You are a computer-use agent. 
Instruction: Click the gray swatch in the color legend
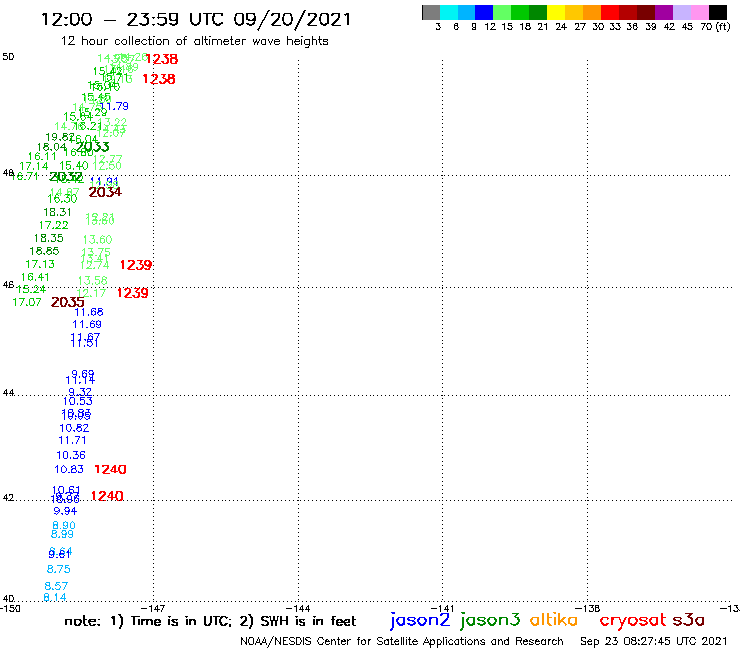click(431, 12)
